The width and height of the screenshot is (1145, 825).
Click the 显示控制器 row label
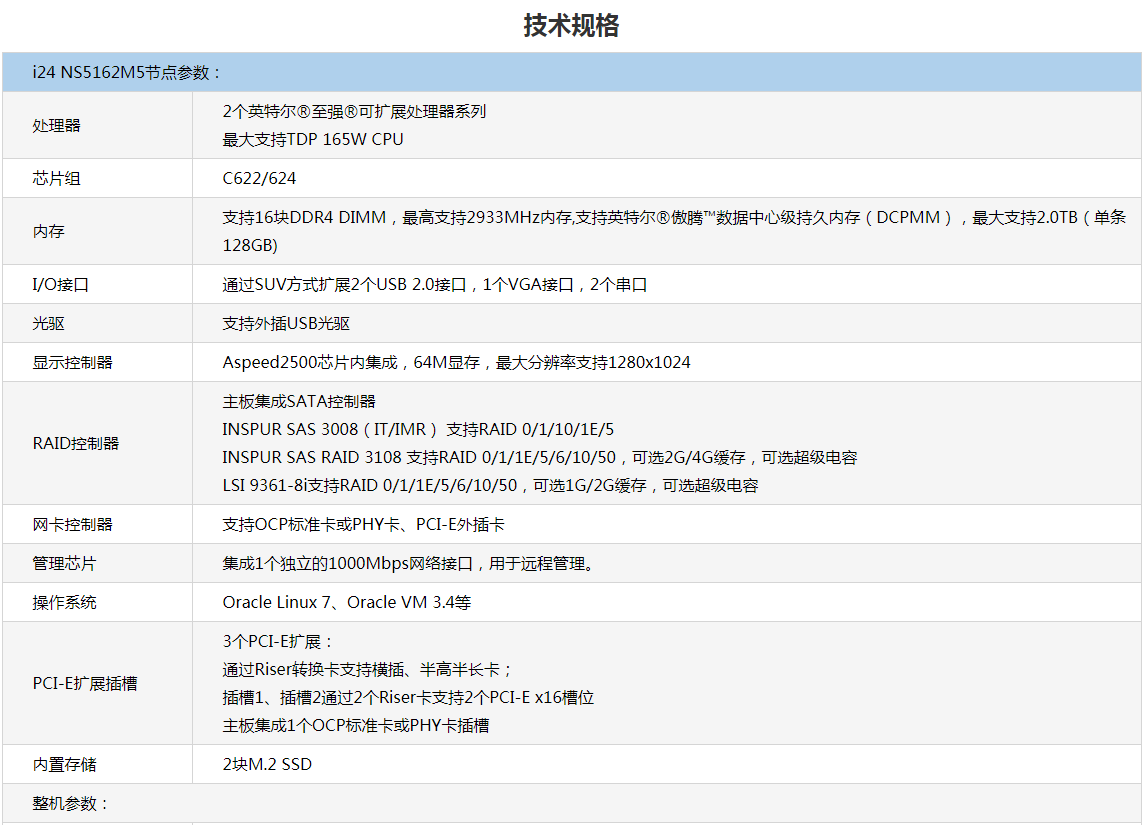click(72, 363)
